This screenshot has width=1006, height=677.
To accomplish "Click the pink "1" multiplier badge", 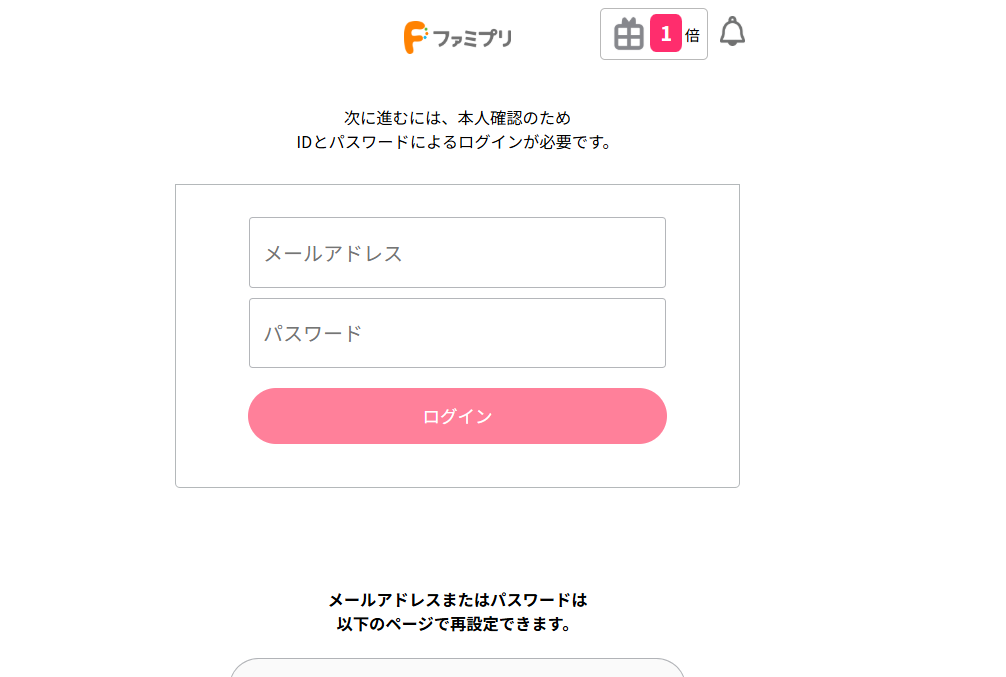I will point(665,34).
